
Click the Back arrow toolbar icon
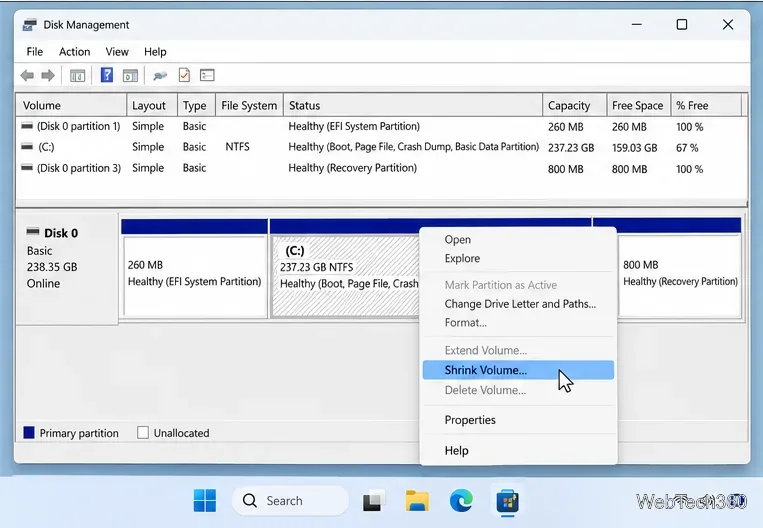point(27,75)
